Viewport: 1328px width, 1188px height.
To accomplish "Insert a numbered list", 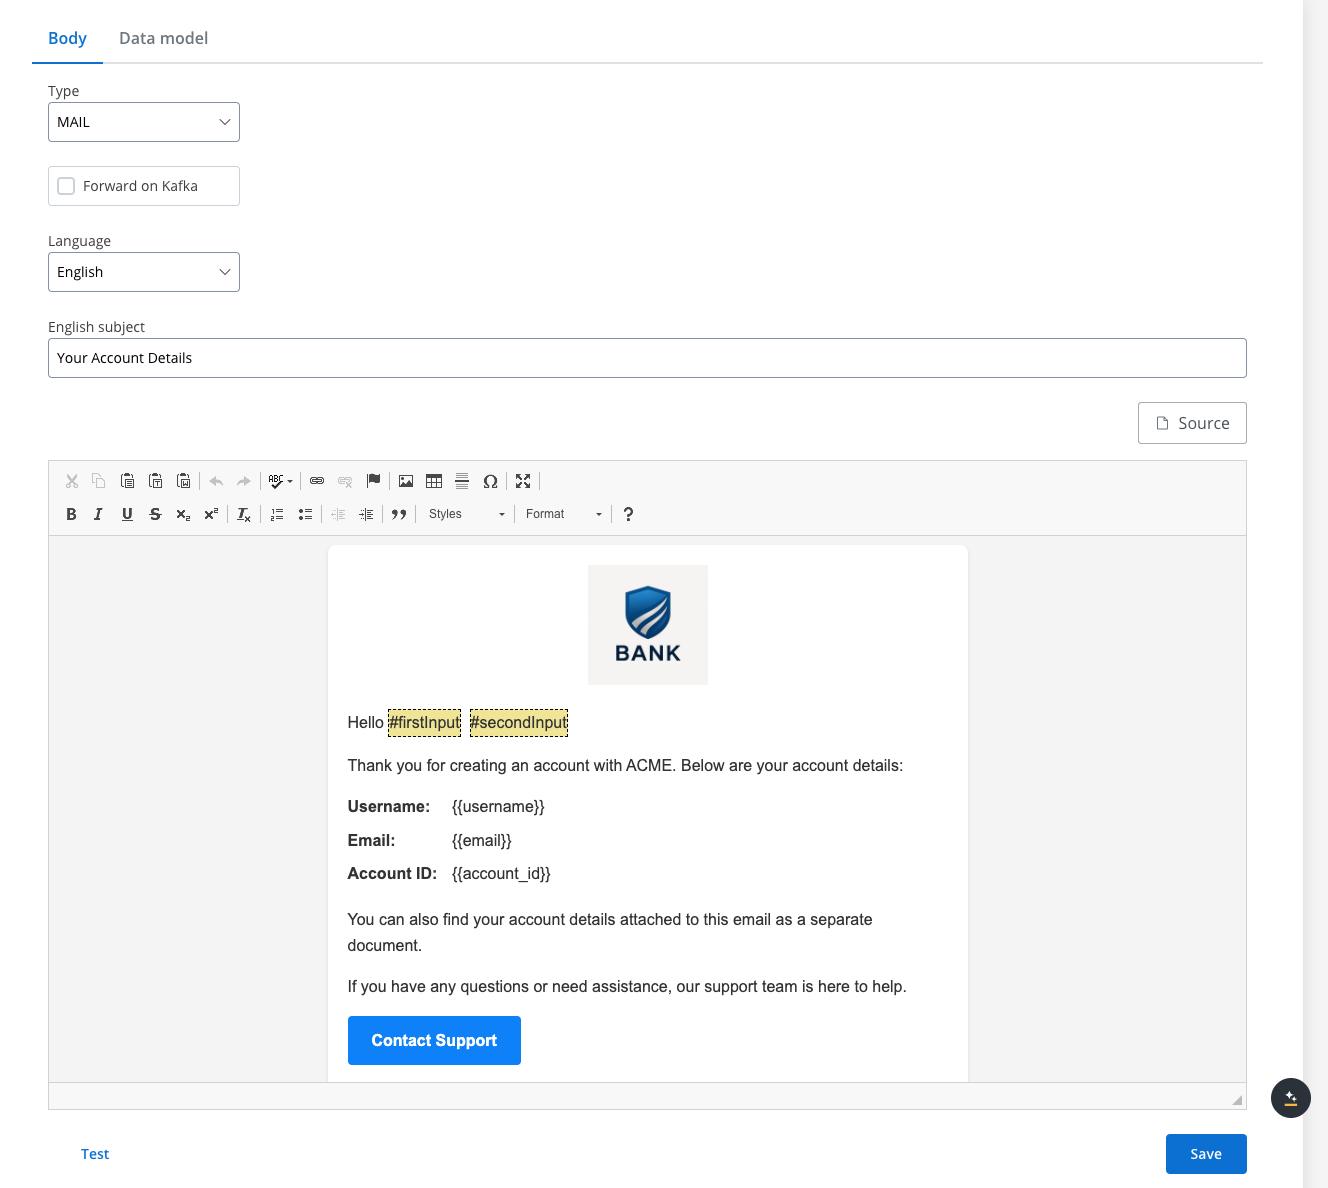I will click(277, 514).
